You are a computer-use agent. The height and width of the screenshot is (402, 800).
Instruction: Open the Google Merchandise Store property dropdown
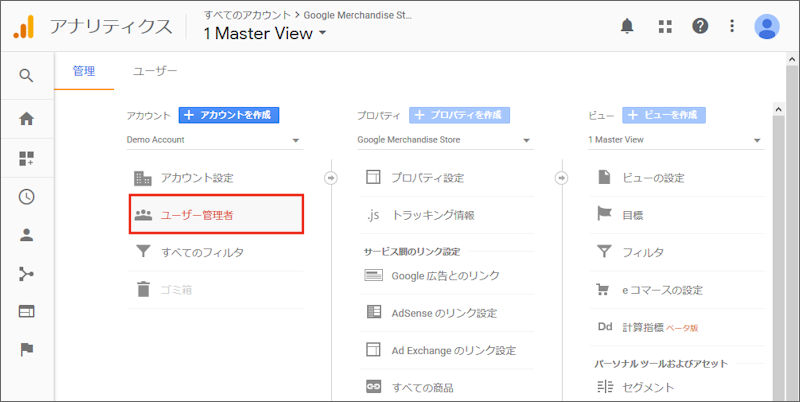445,140
